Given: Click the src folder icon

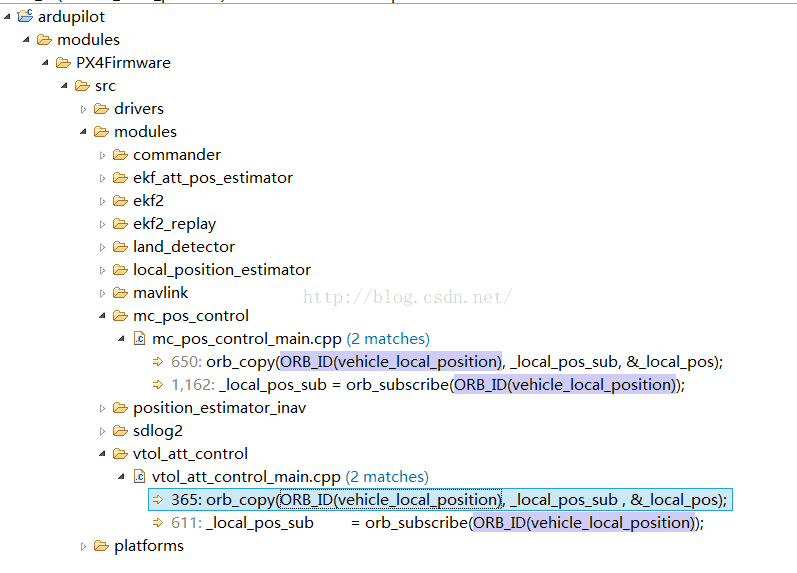Looking at the screenshot, I should 82,85.
